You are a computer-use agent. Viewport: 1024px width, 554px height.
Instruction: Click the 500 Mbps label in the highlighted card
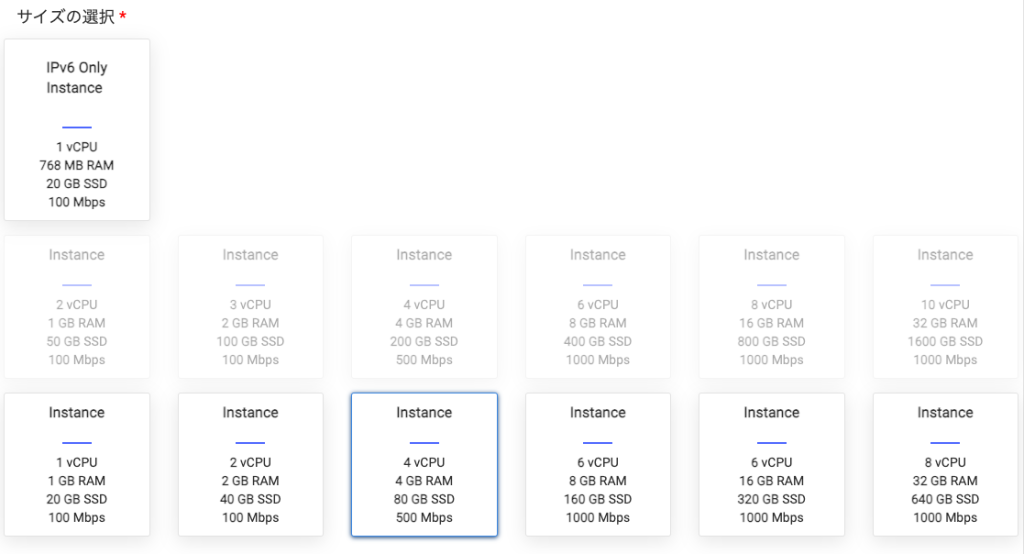tap(424, 518)
